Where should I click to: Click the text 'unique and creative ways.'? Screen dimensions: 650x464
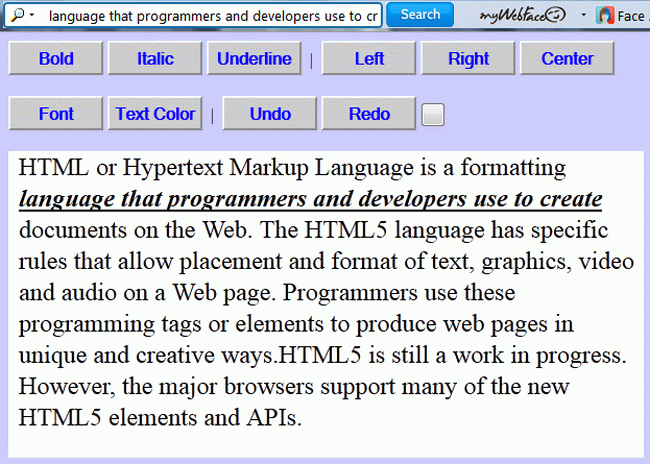[149, 355]
